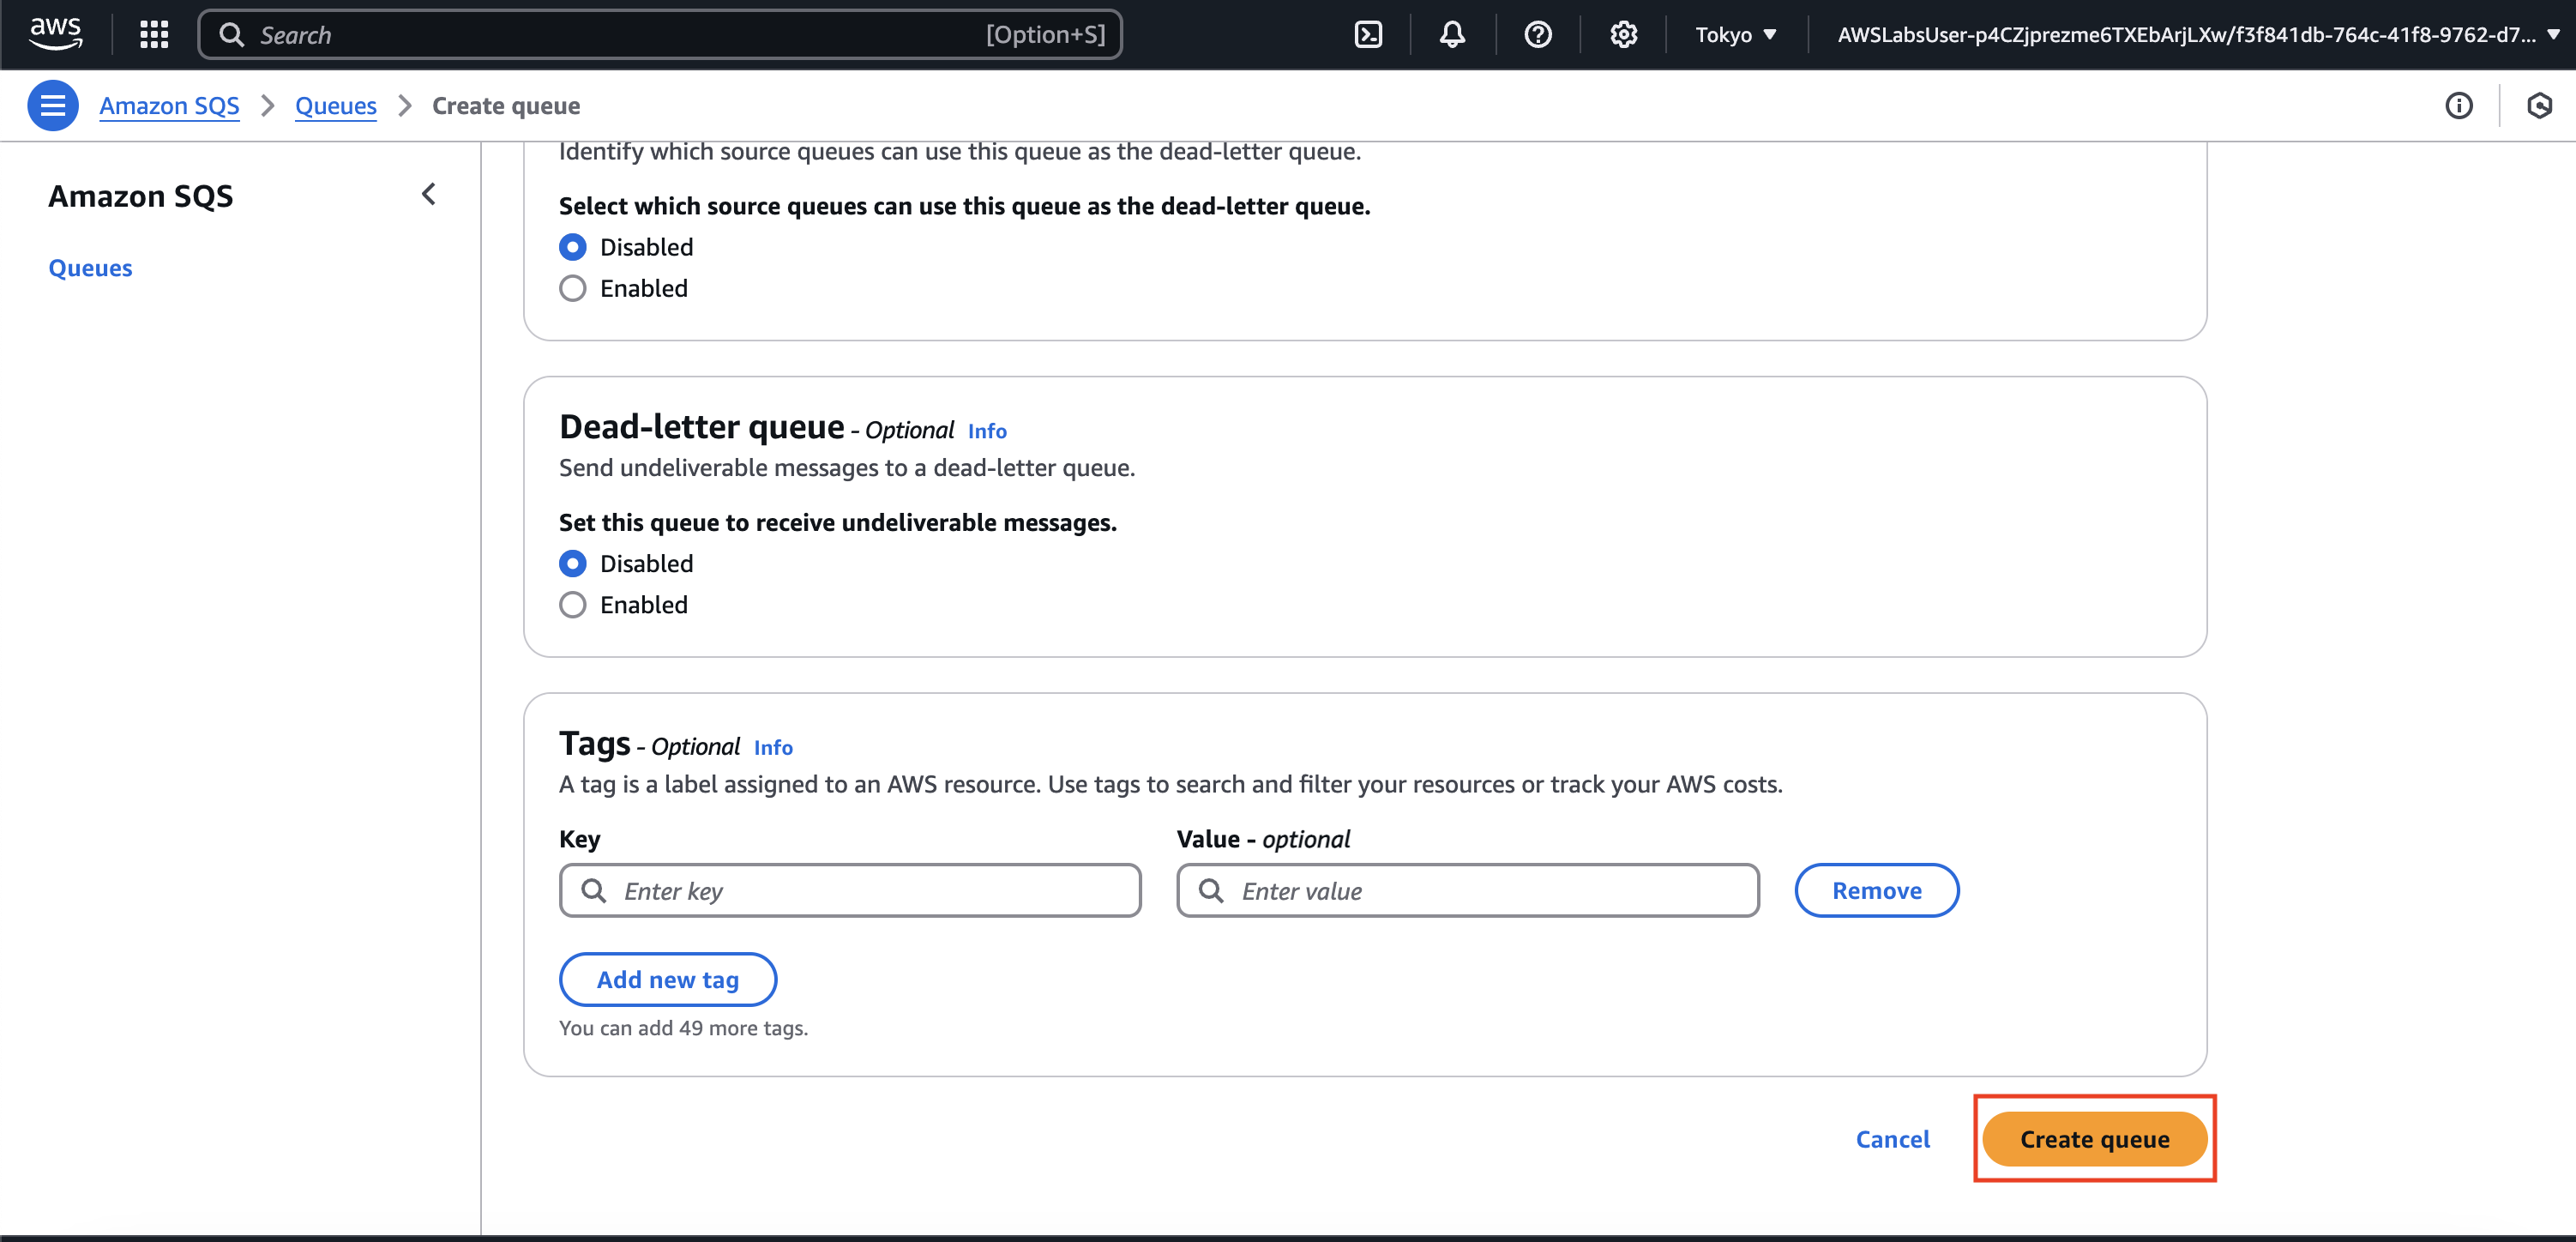The height and width of the screenshot is (1242, 2576).
Task: Open the settings gear icon
Action: click(1623, 35)
